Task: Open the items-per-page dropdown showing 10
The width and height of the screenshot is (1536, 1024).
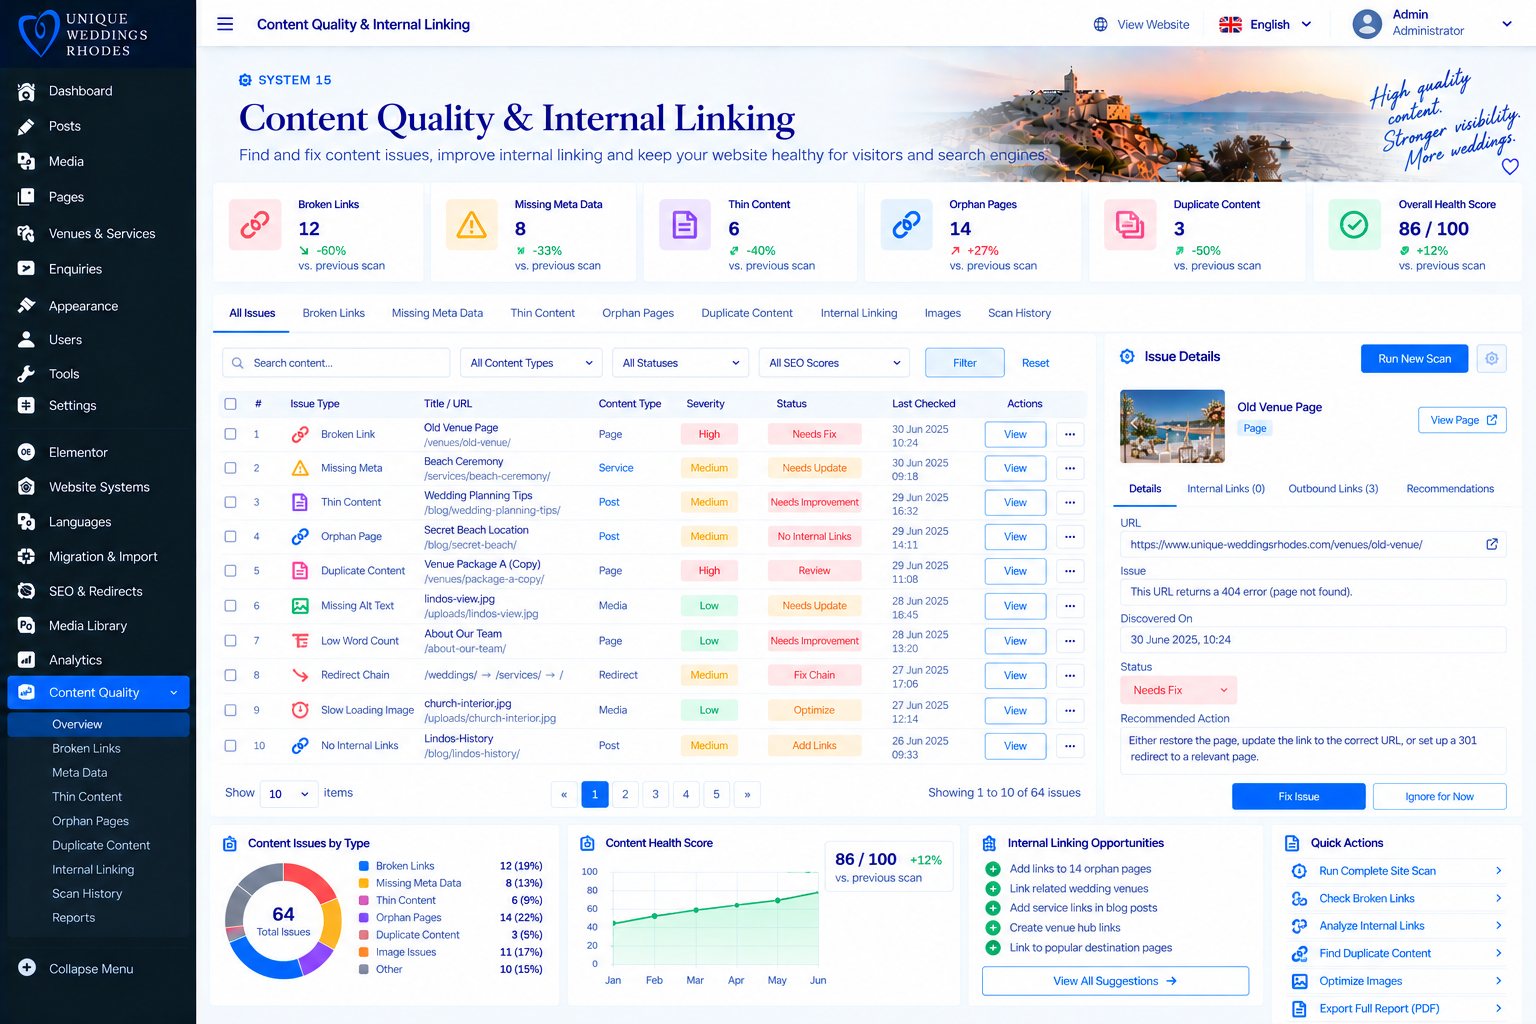Action: coord(289,794)
